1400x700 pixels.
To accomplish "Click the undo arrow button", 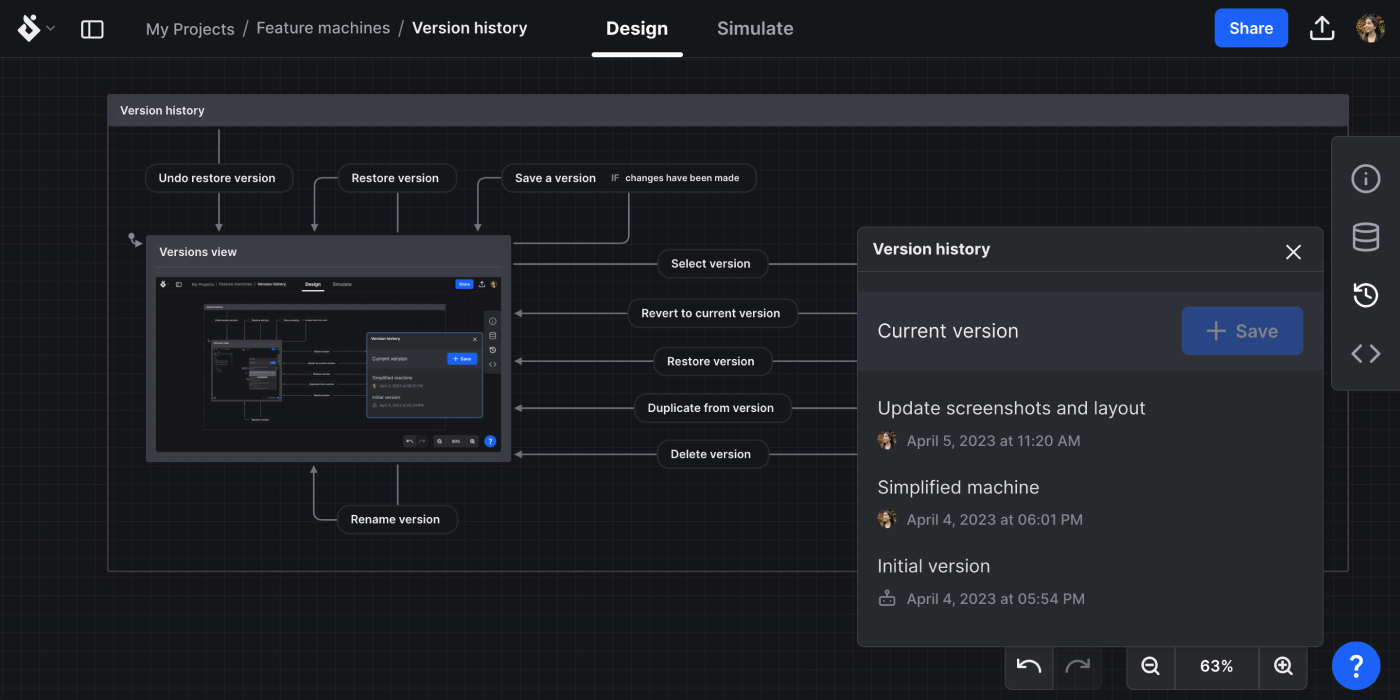I will 1029,666.
